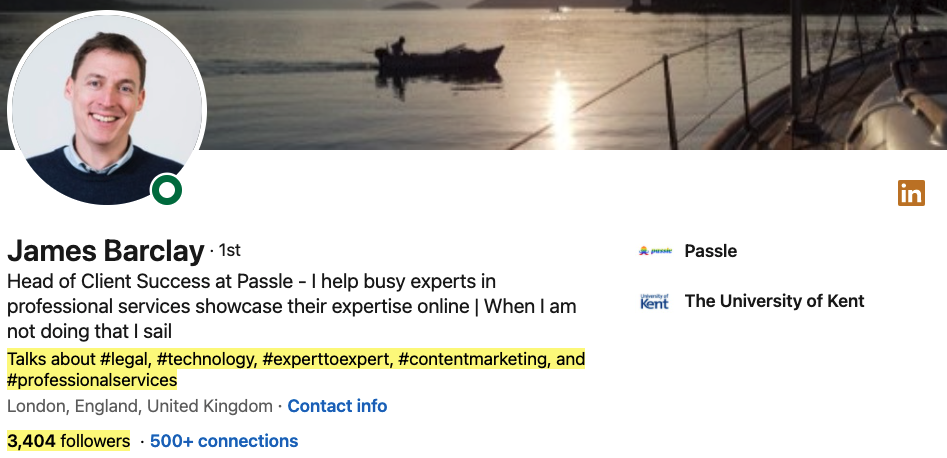Click the green online status indicator
This screenshot has width=947, height=458.
(x=166, y=189)
